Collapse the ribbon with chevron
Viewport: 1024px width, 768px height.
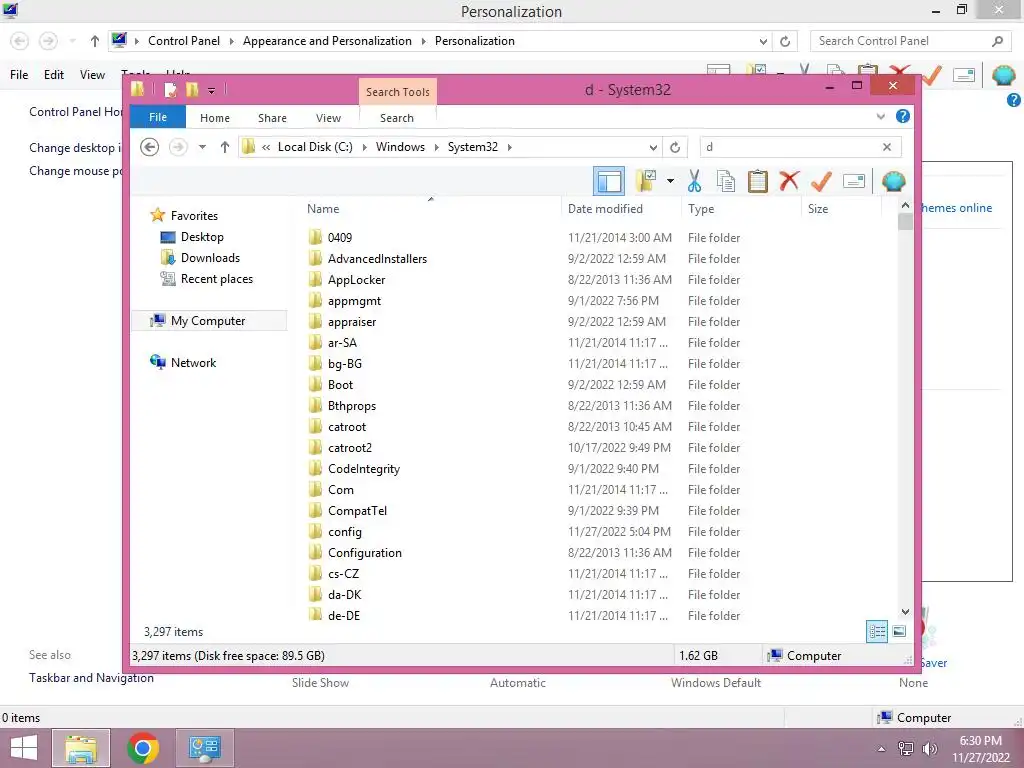coord(880,116)
